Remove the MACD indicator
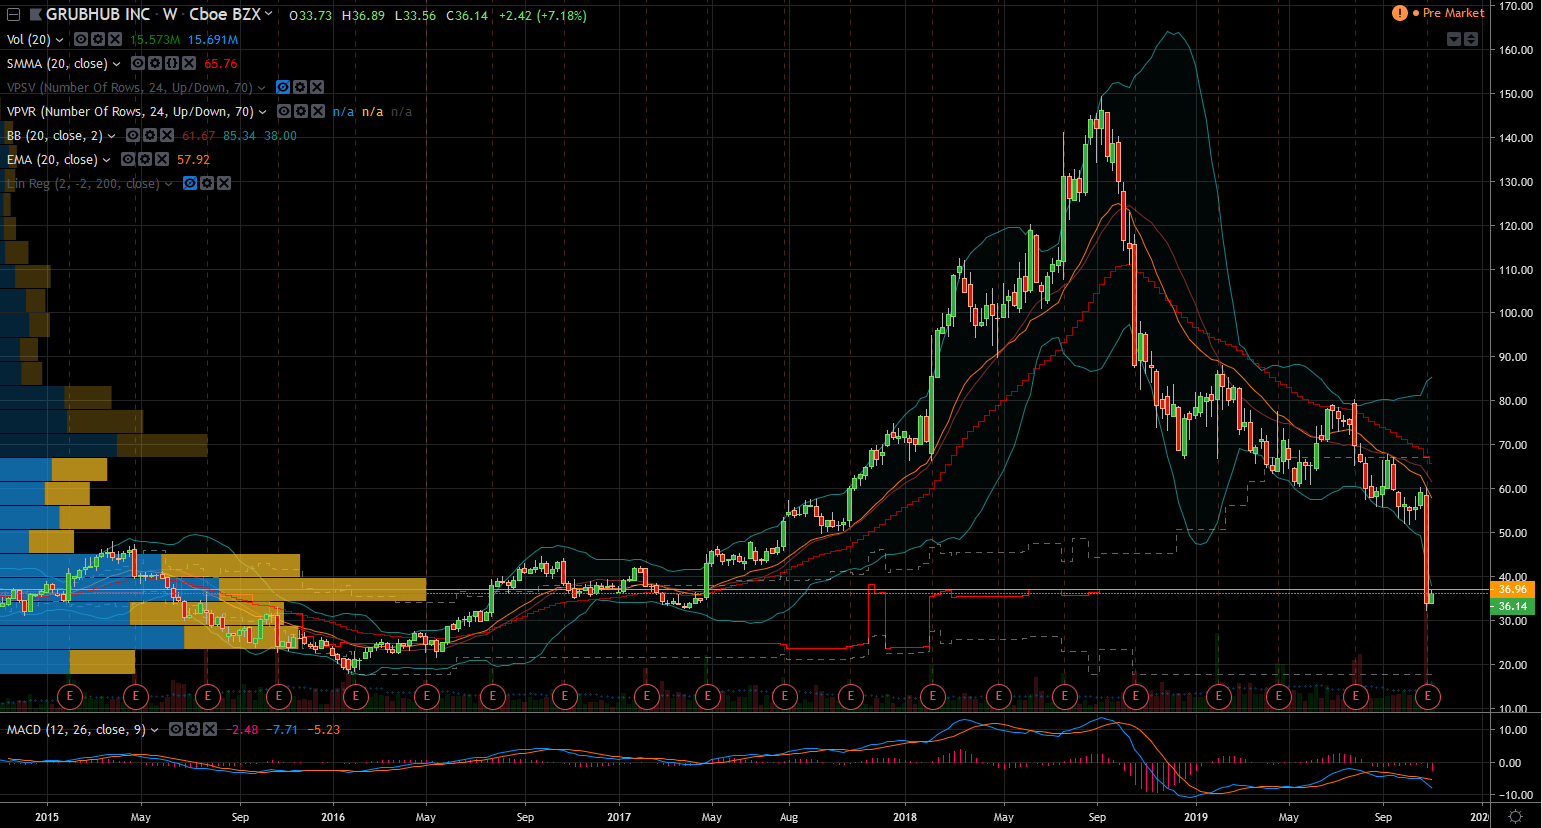 210,729
